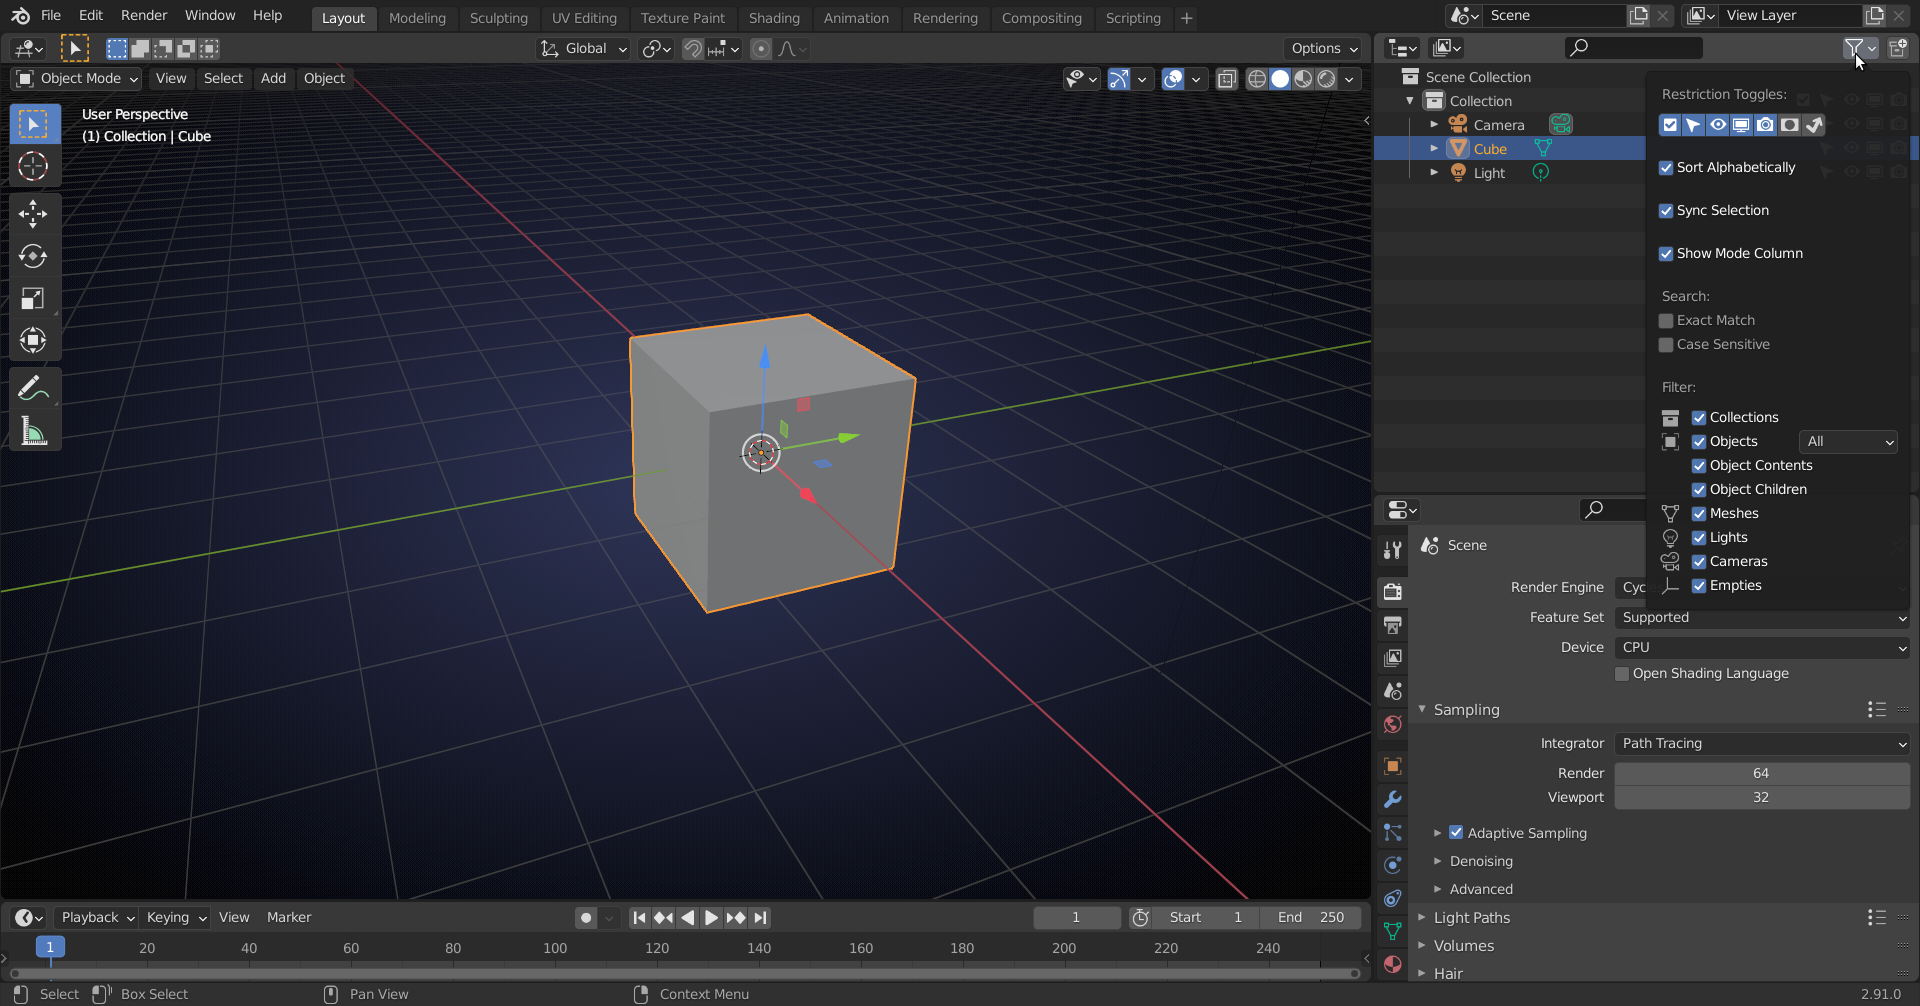Open the Object Constraints properties tab
Screen dimensions: 1920x1006
click(x=1392, y=898)
